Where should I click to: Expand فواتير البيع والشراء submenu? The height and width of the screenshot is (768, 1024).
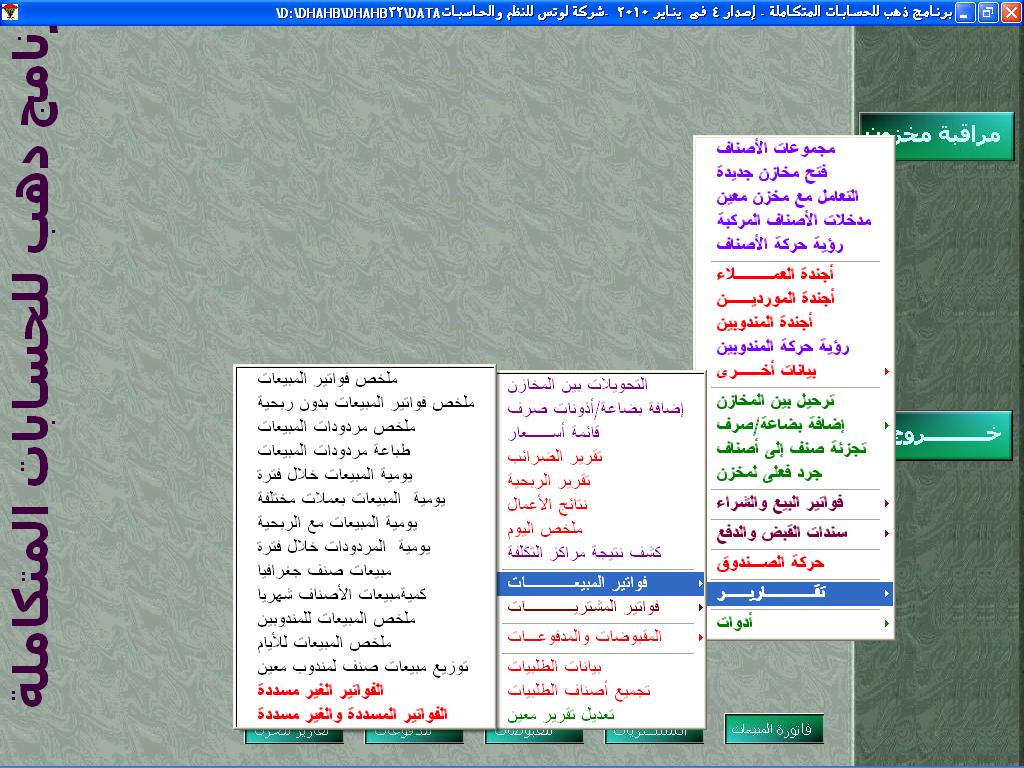pos(790,502)
